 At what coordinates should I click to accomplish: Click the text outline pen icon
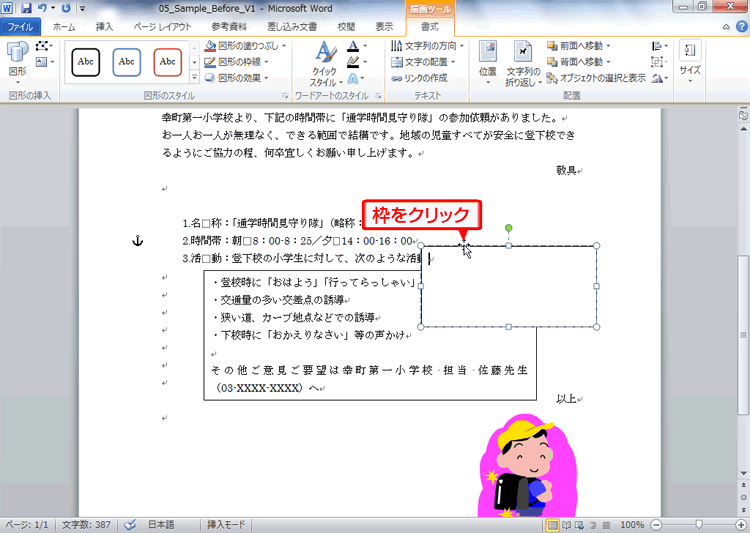pos(353,62)
